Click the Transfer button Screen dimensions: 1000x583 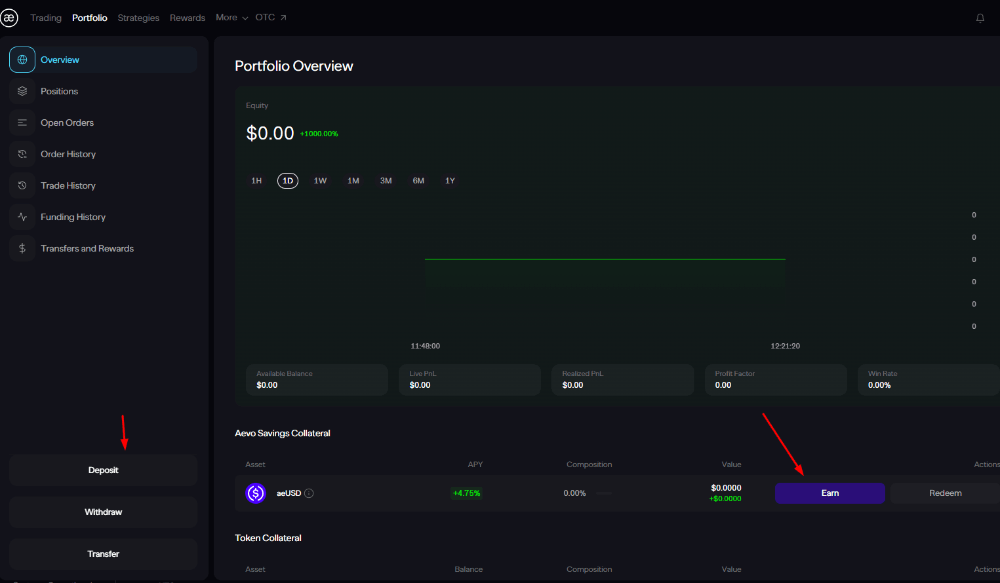[x=103, y=554]
